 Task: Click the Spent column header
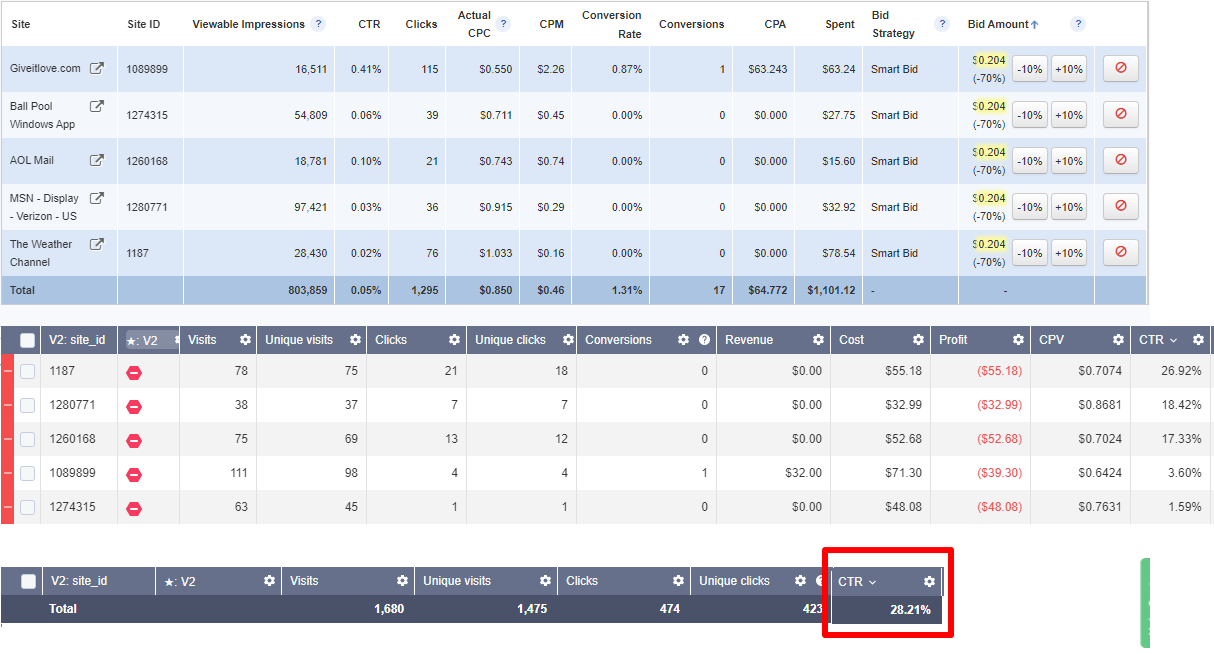[840, 24]
